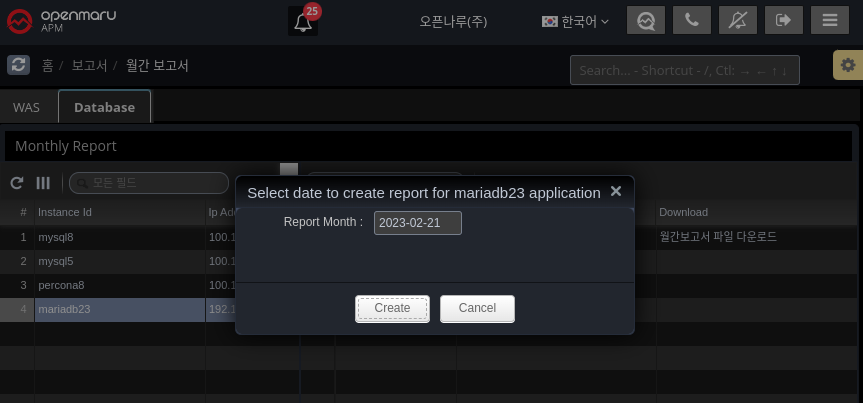Viewport: 863px width, 403px height.
Task: Open the notifications bell with 25 alerts
Action: tap(303, 21)
